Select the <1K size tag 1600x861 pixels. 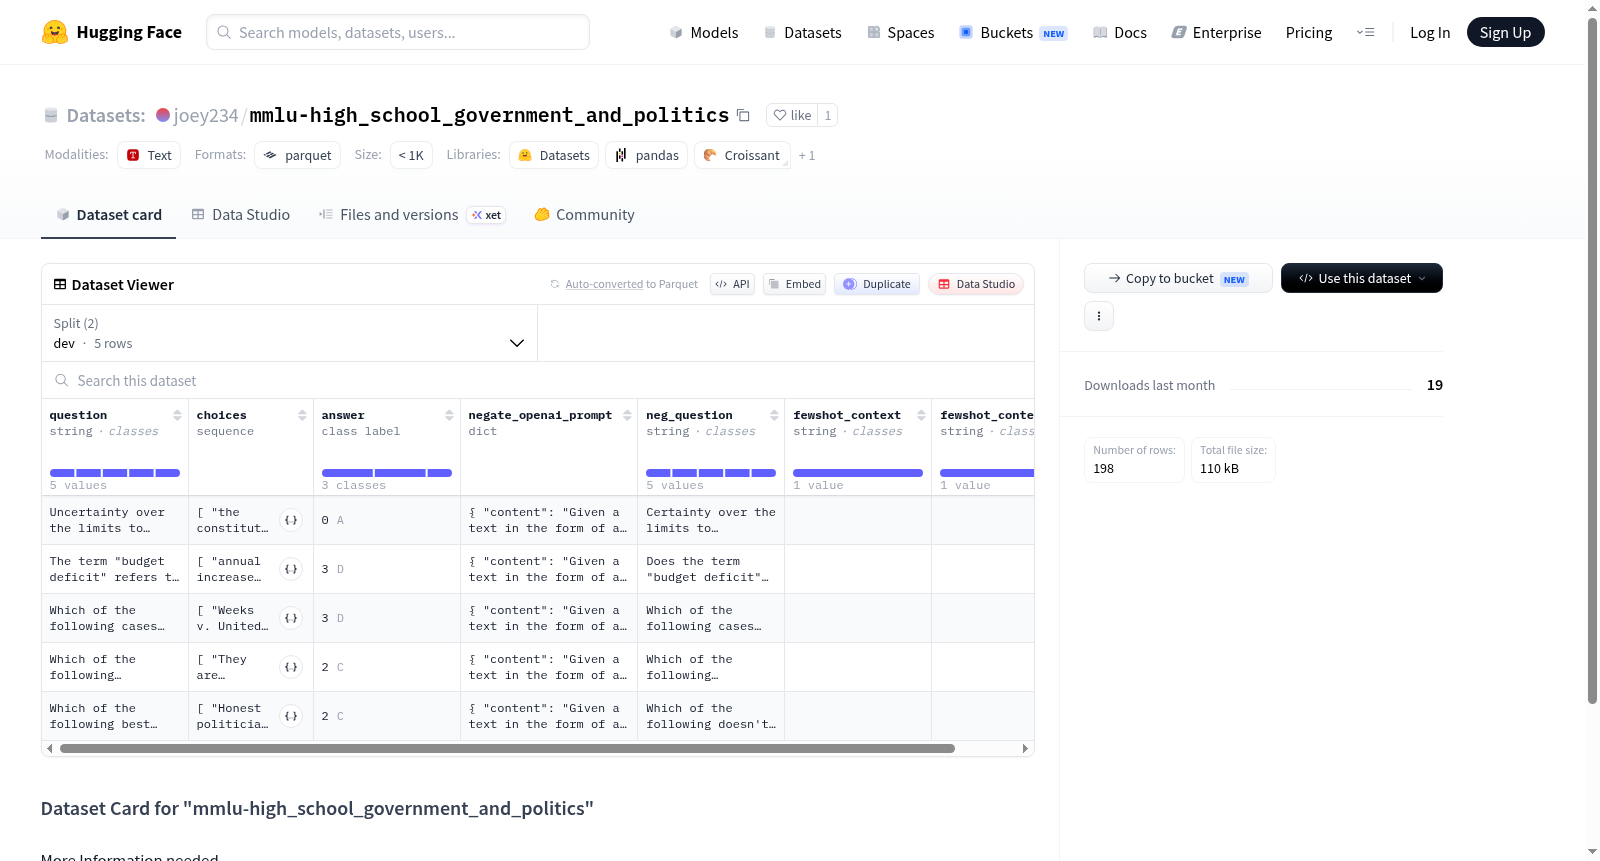411,155
